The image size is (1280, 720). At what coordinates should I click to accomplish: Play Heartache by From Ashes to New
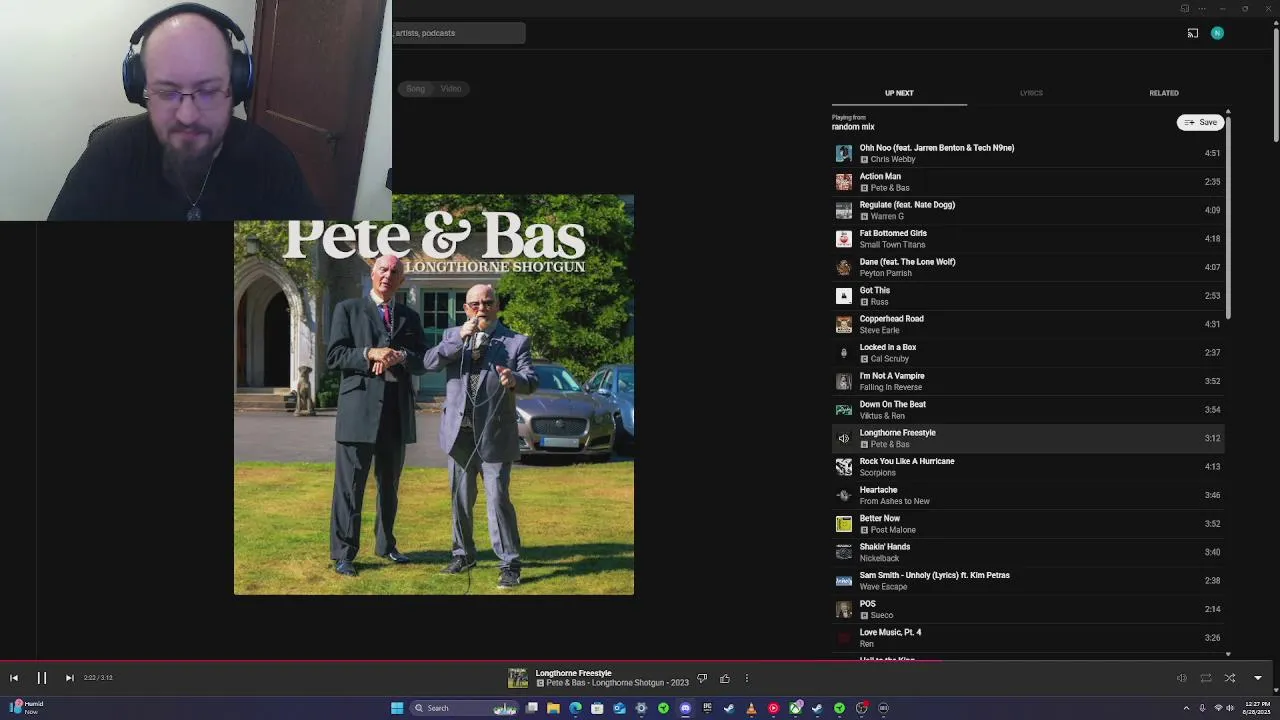coord(1028,495)
